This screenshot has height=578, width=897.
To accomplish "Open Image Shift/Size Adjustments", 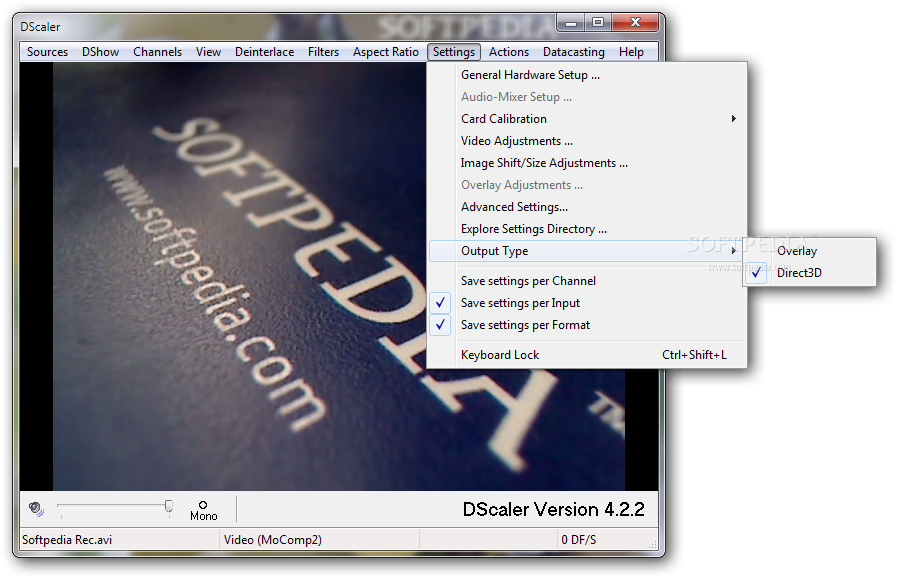I will (x=587, y=163).
